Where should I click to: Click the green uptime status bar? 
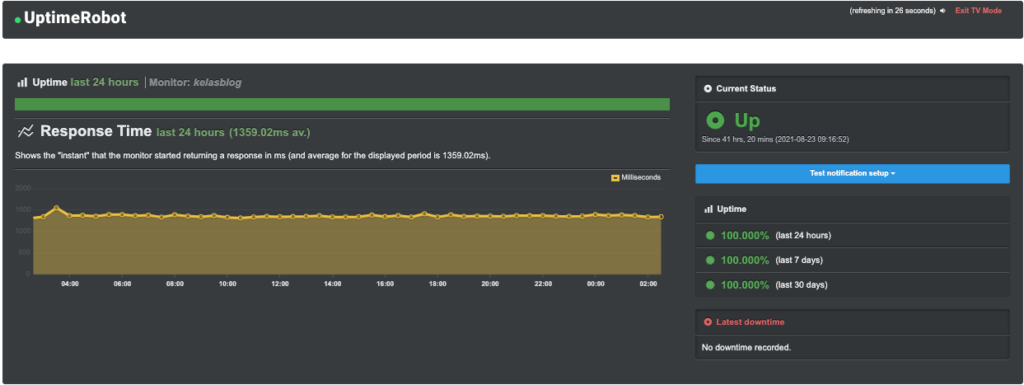coord(342,104)
